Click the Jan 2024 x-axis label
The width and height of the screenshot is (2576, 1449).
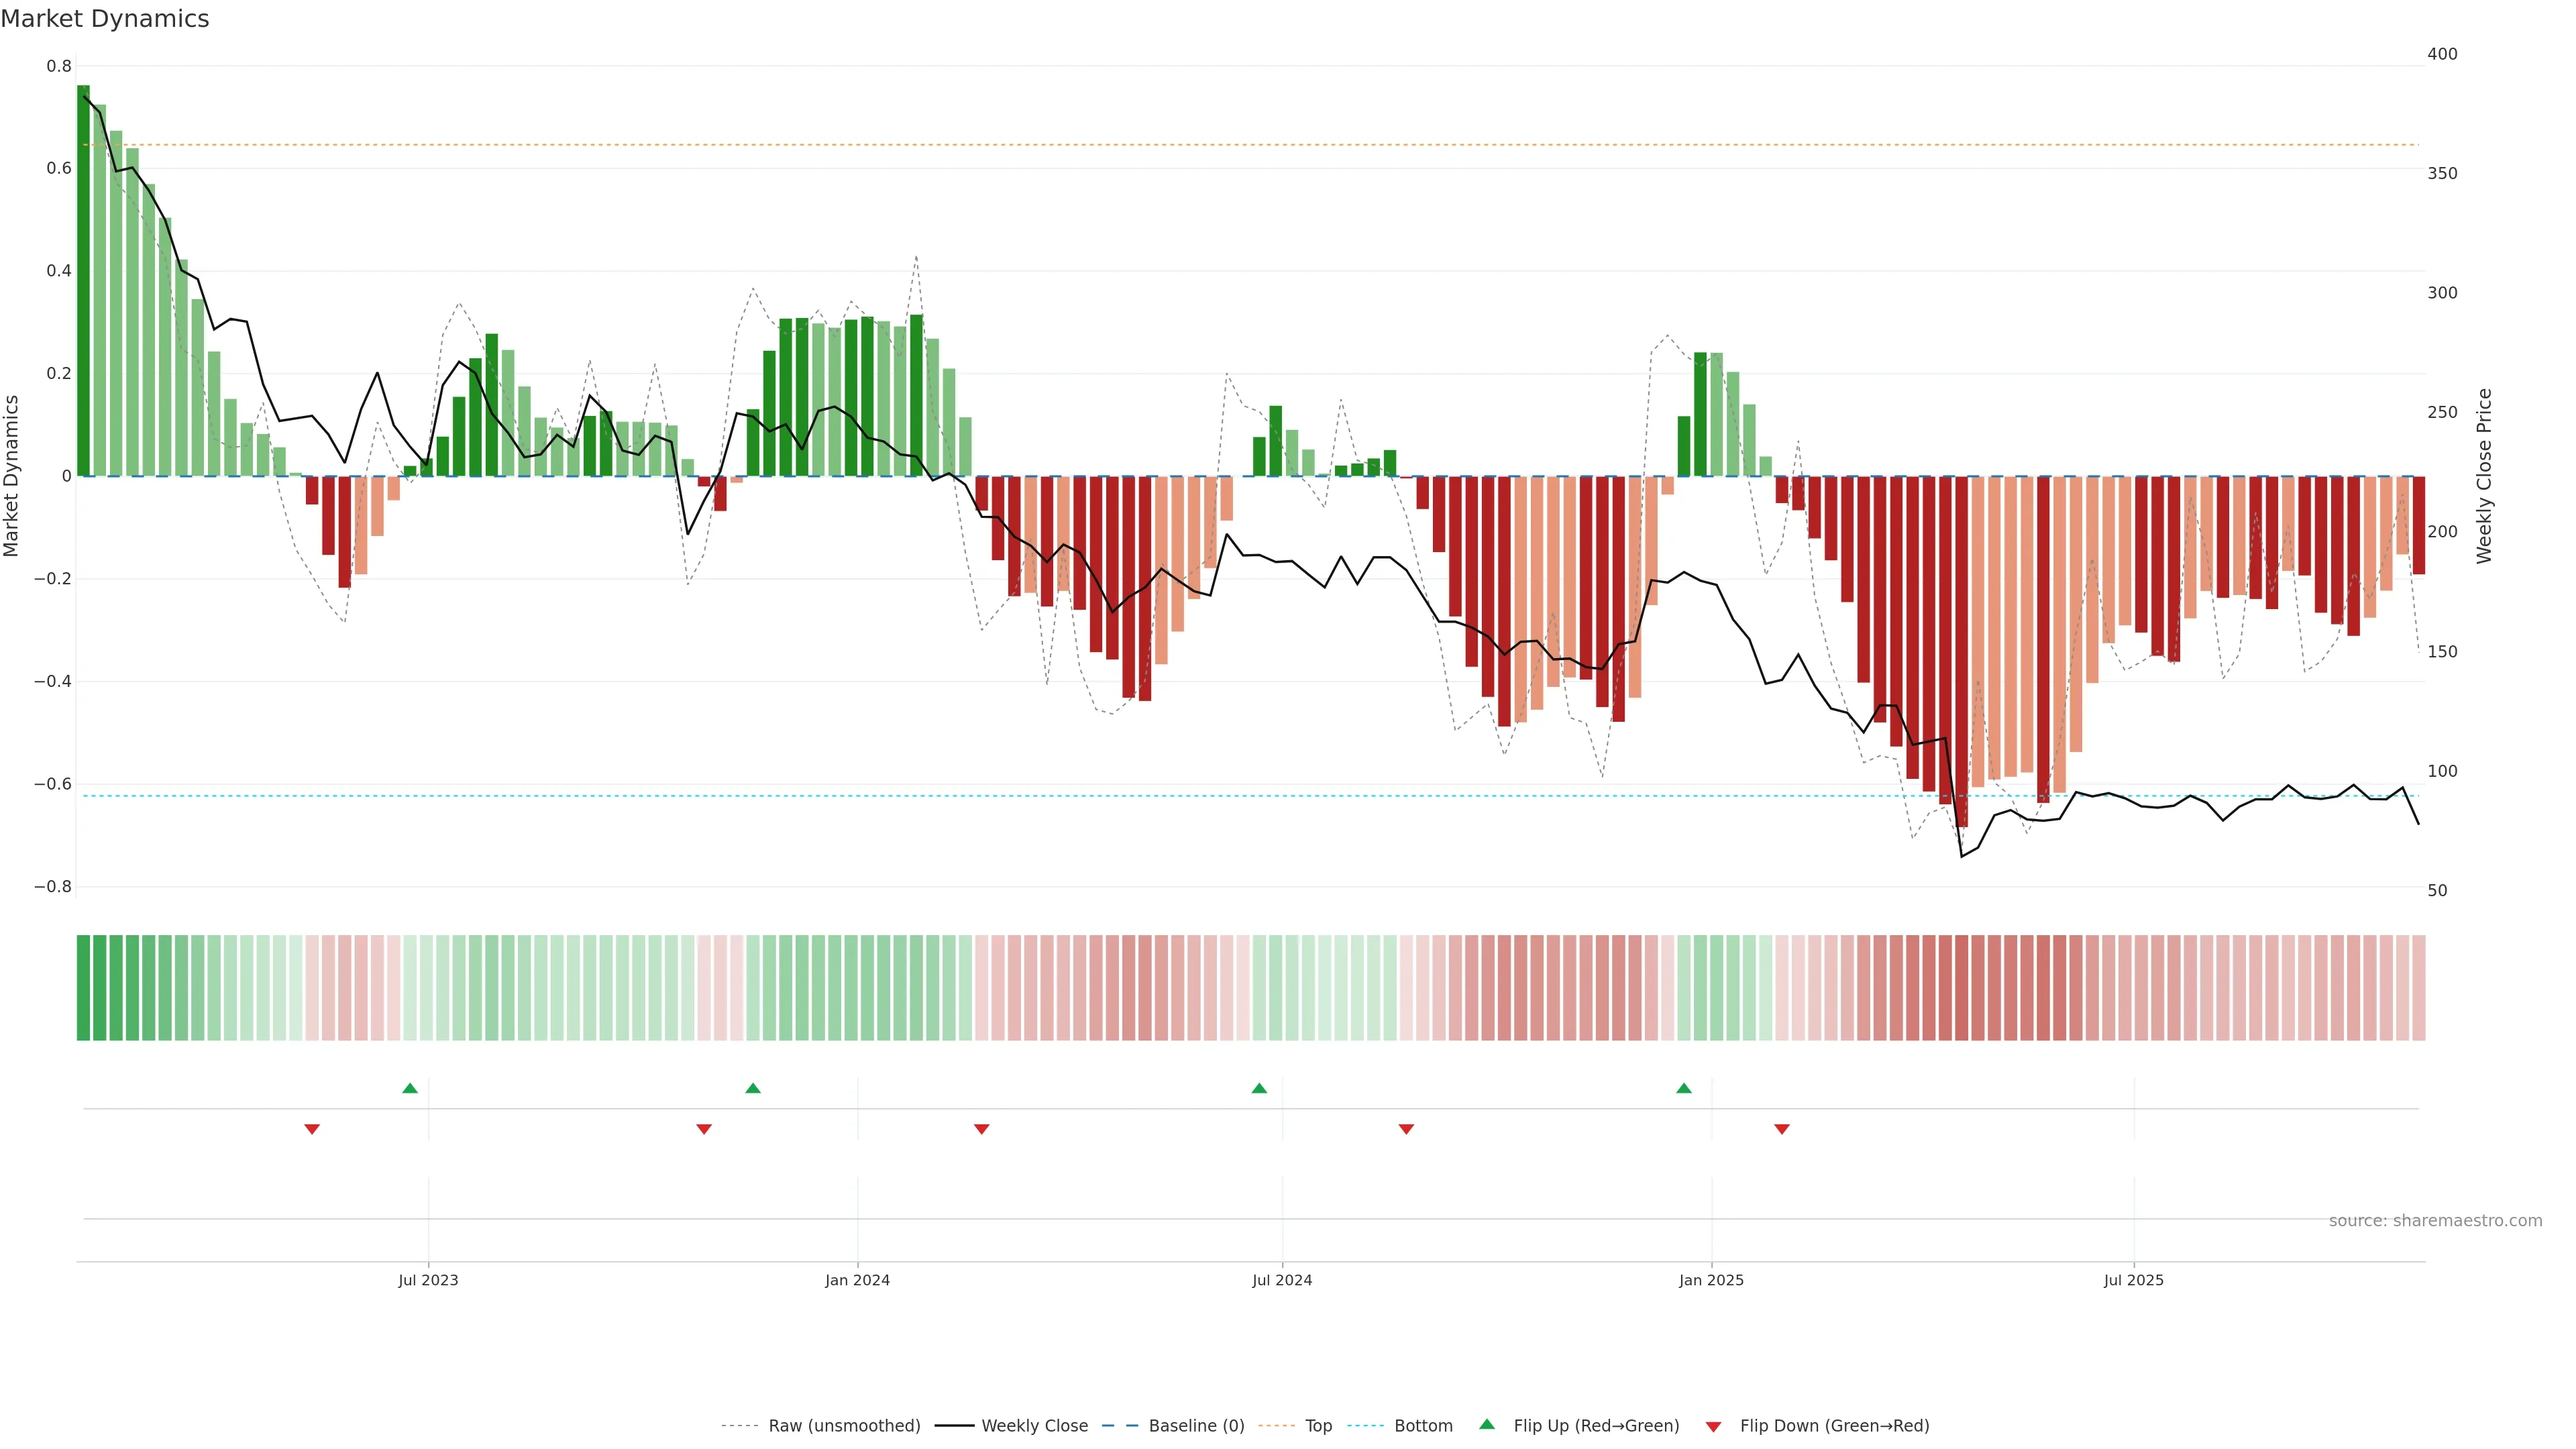coord(857,1280)
